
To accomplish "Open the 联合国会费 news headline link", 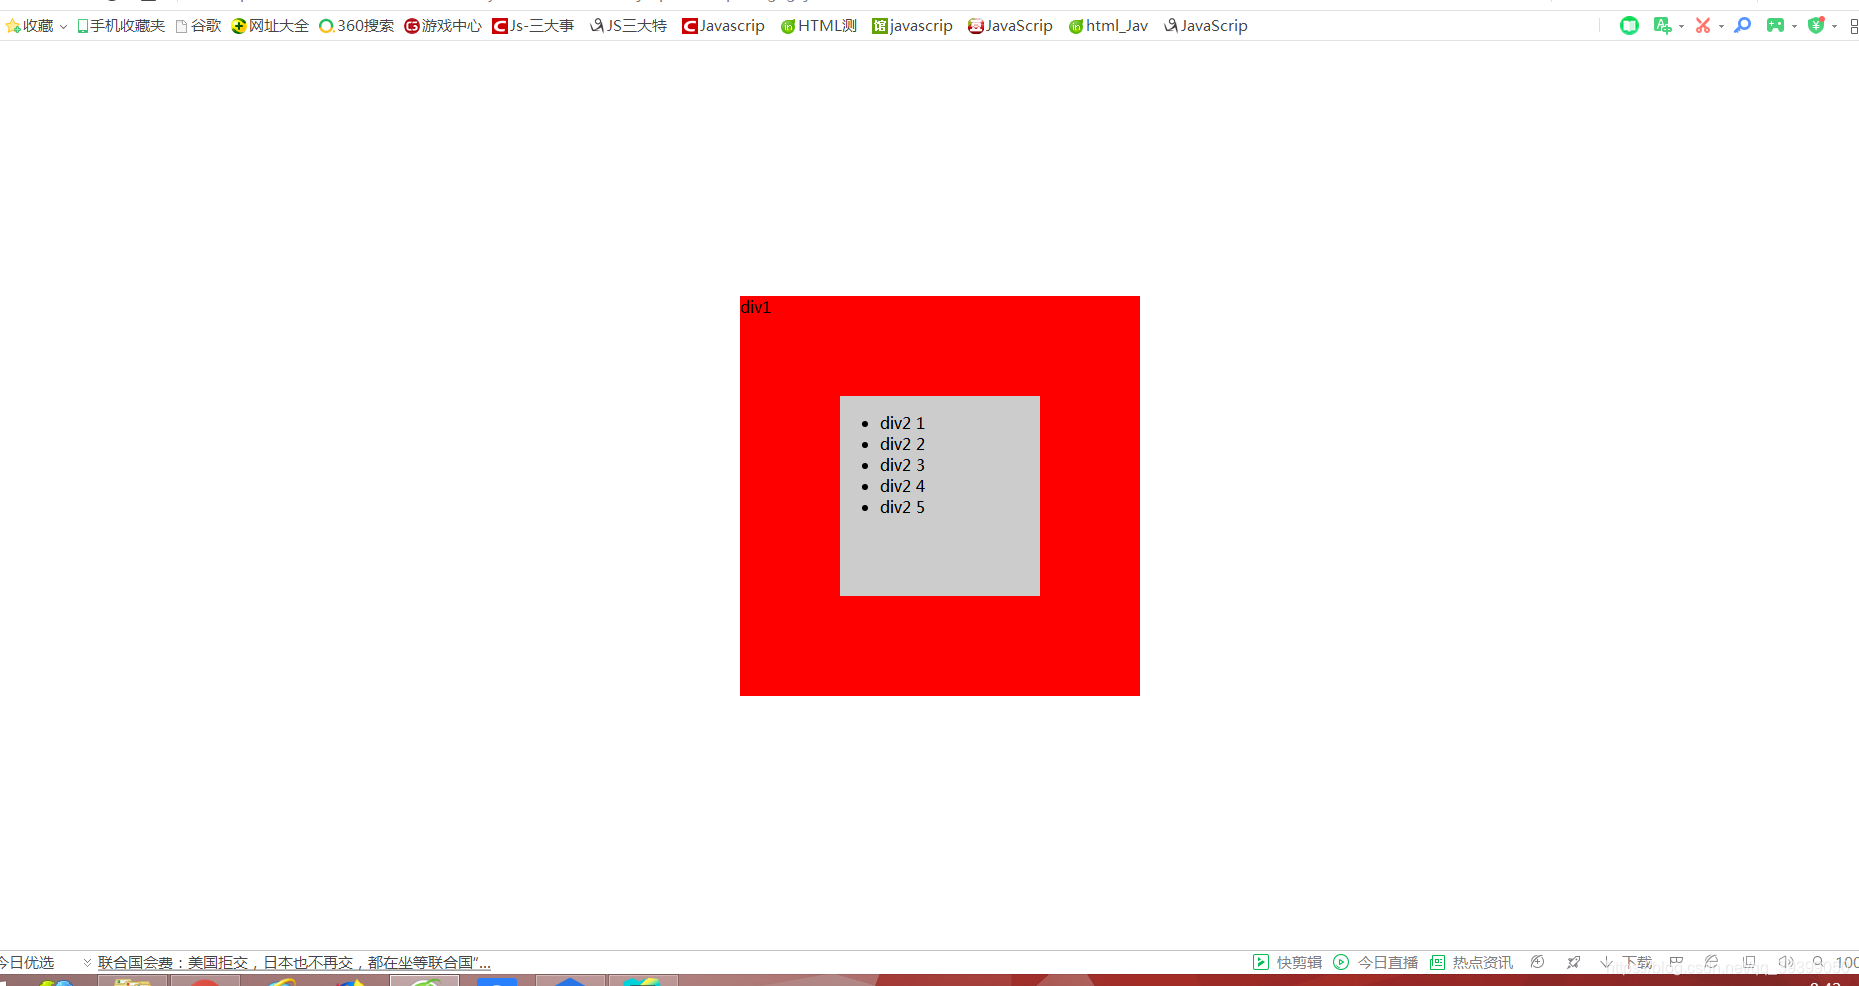I will tap(294, 962).
